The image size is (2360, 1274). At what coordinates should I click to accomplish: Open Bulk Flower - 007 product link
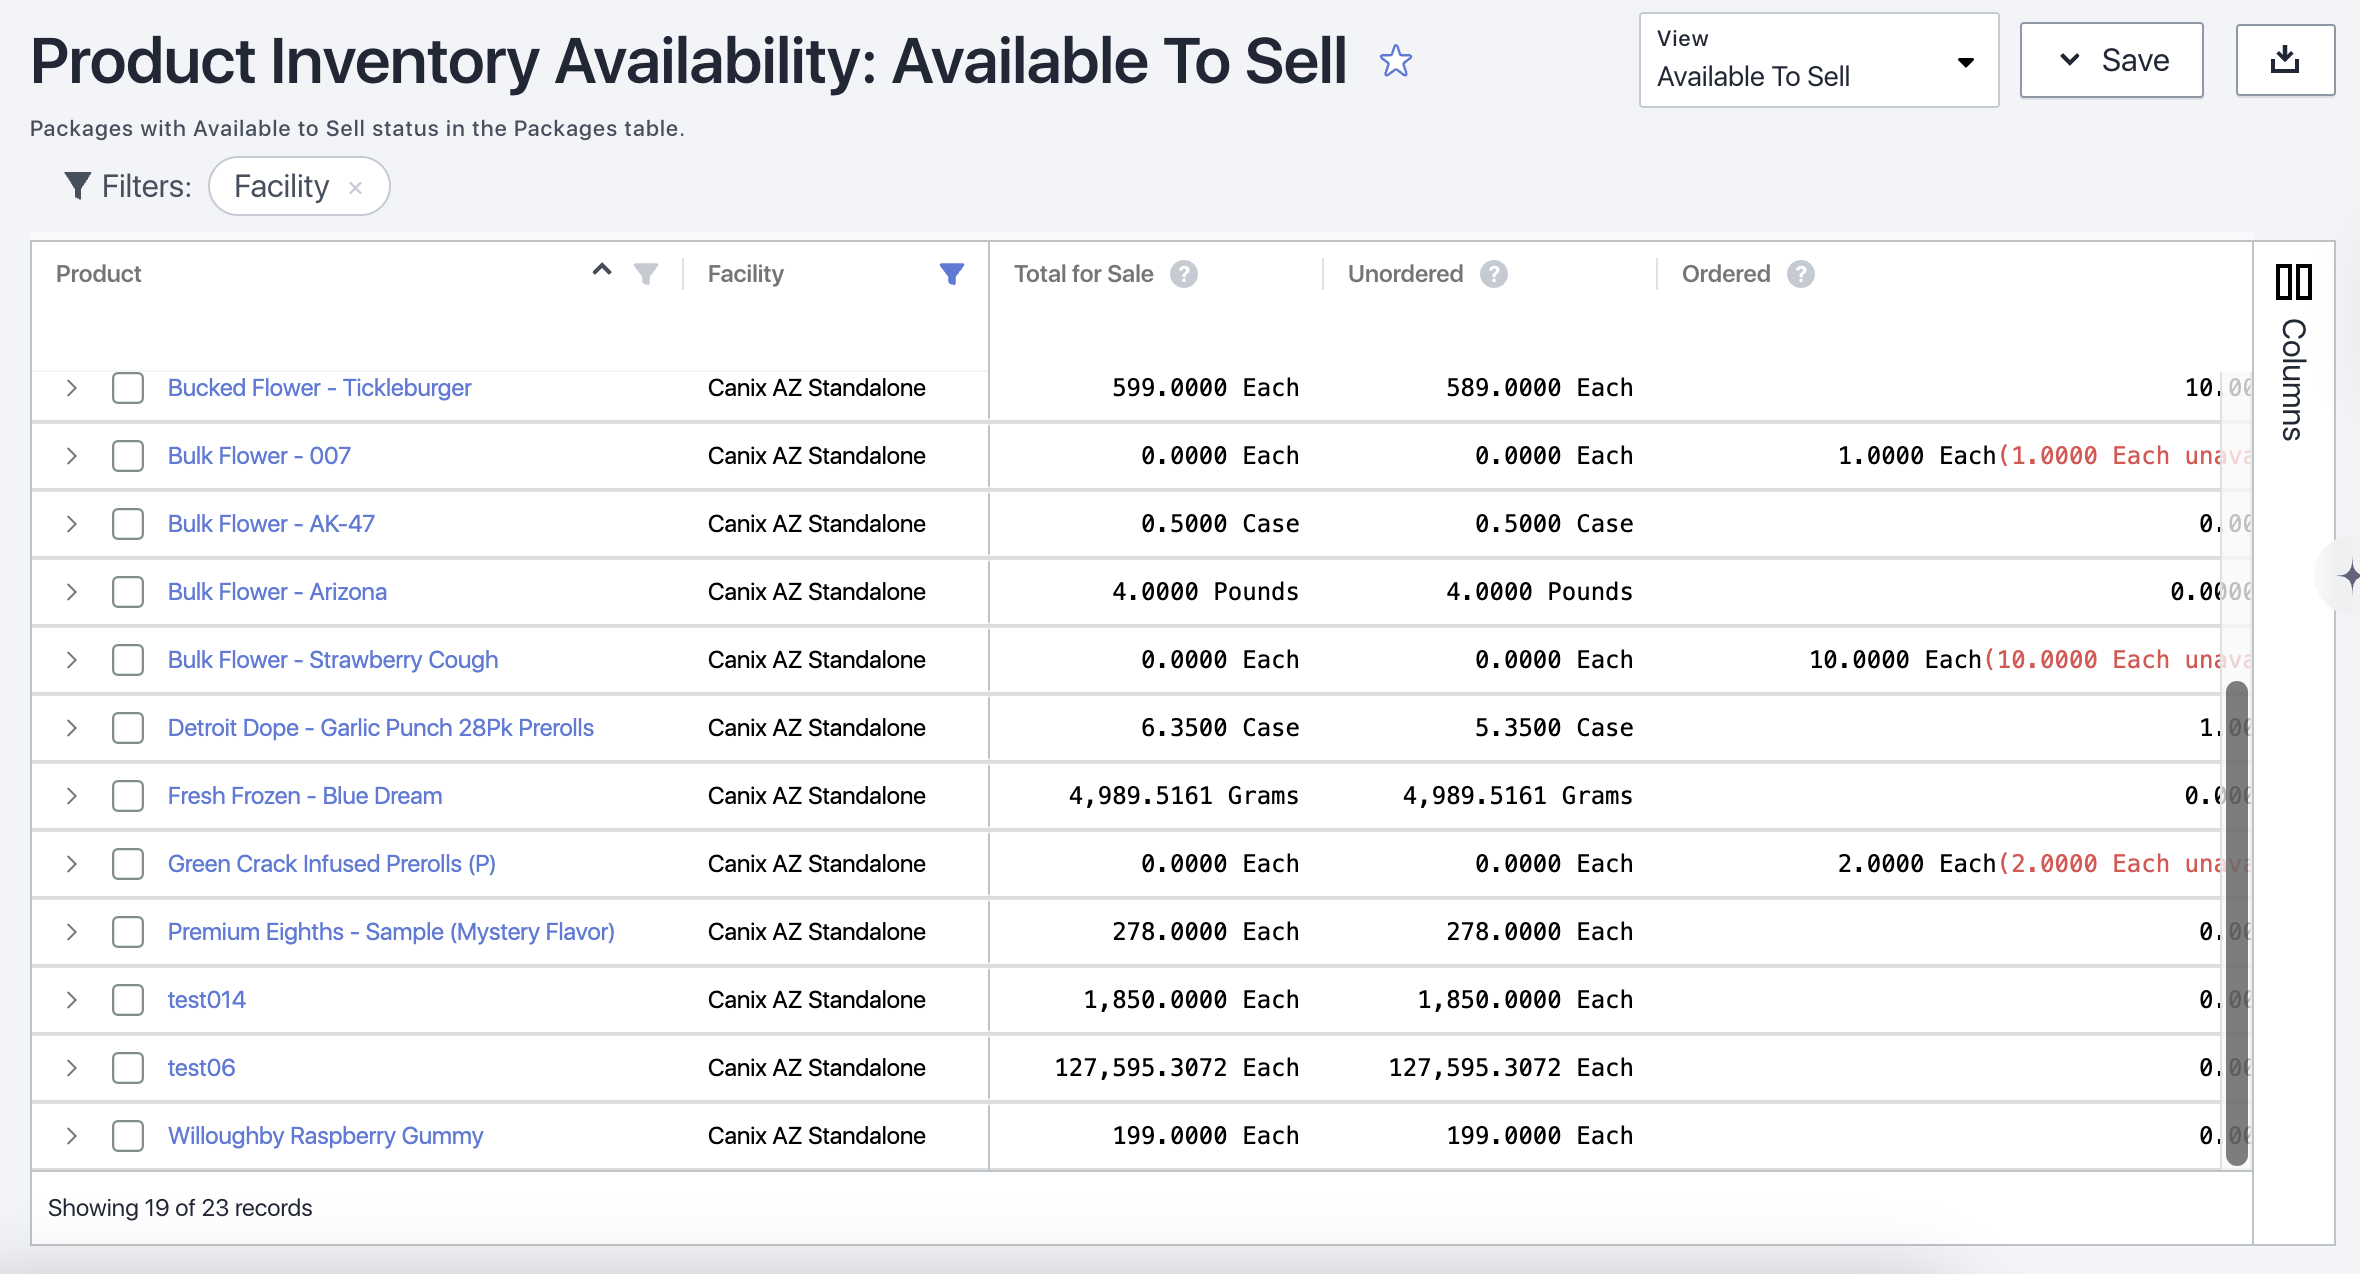[x=259, y=456]
